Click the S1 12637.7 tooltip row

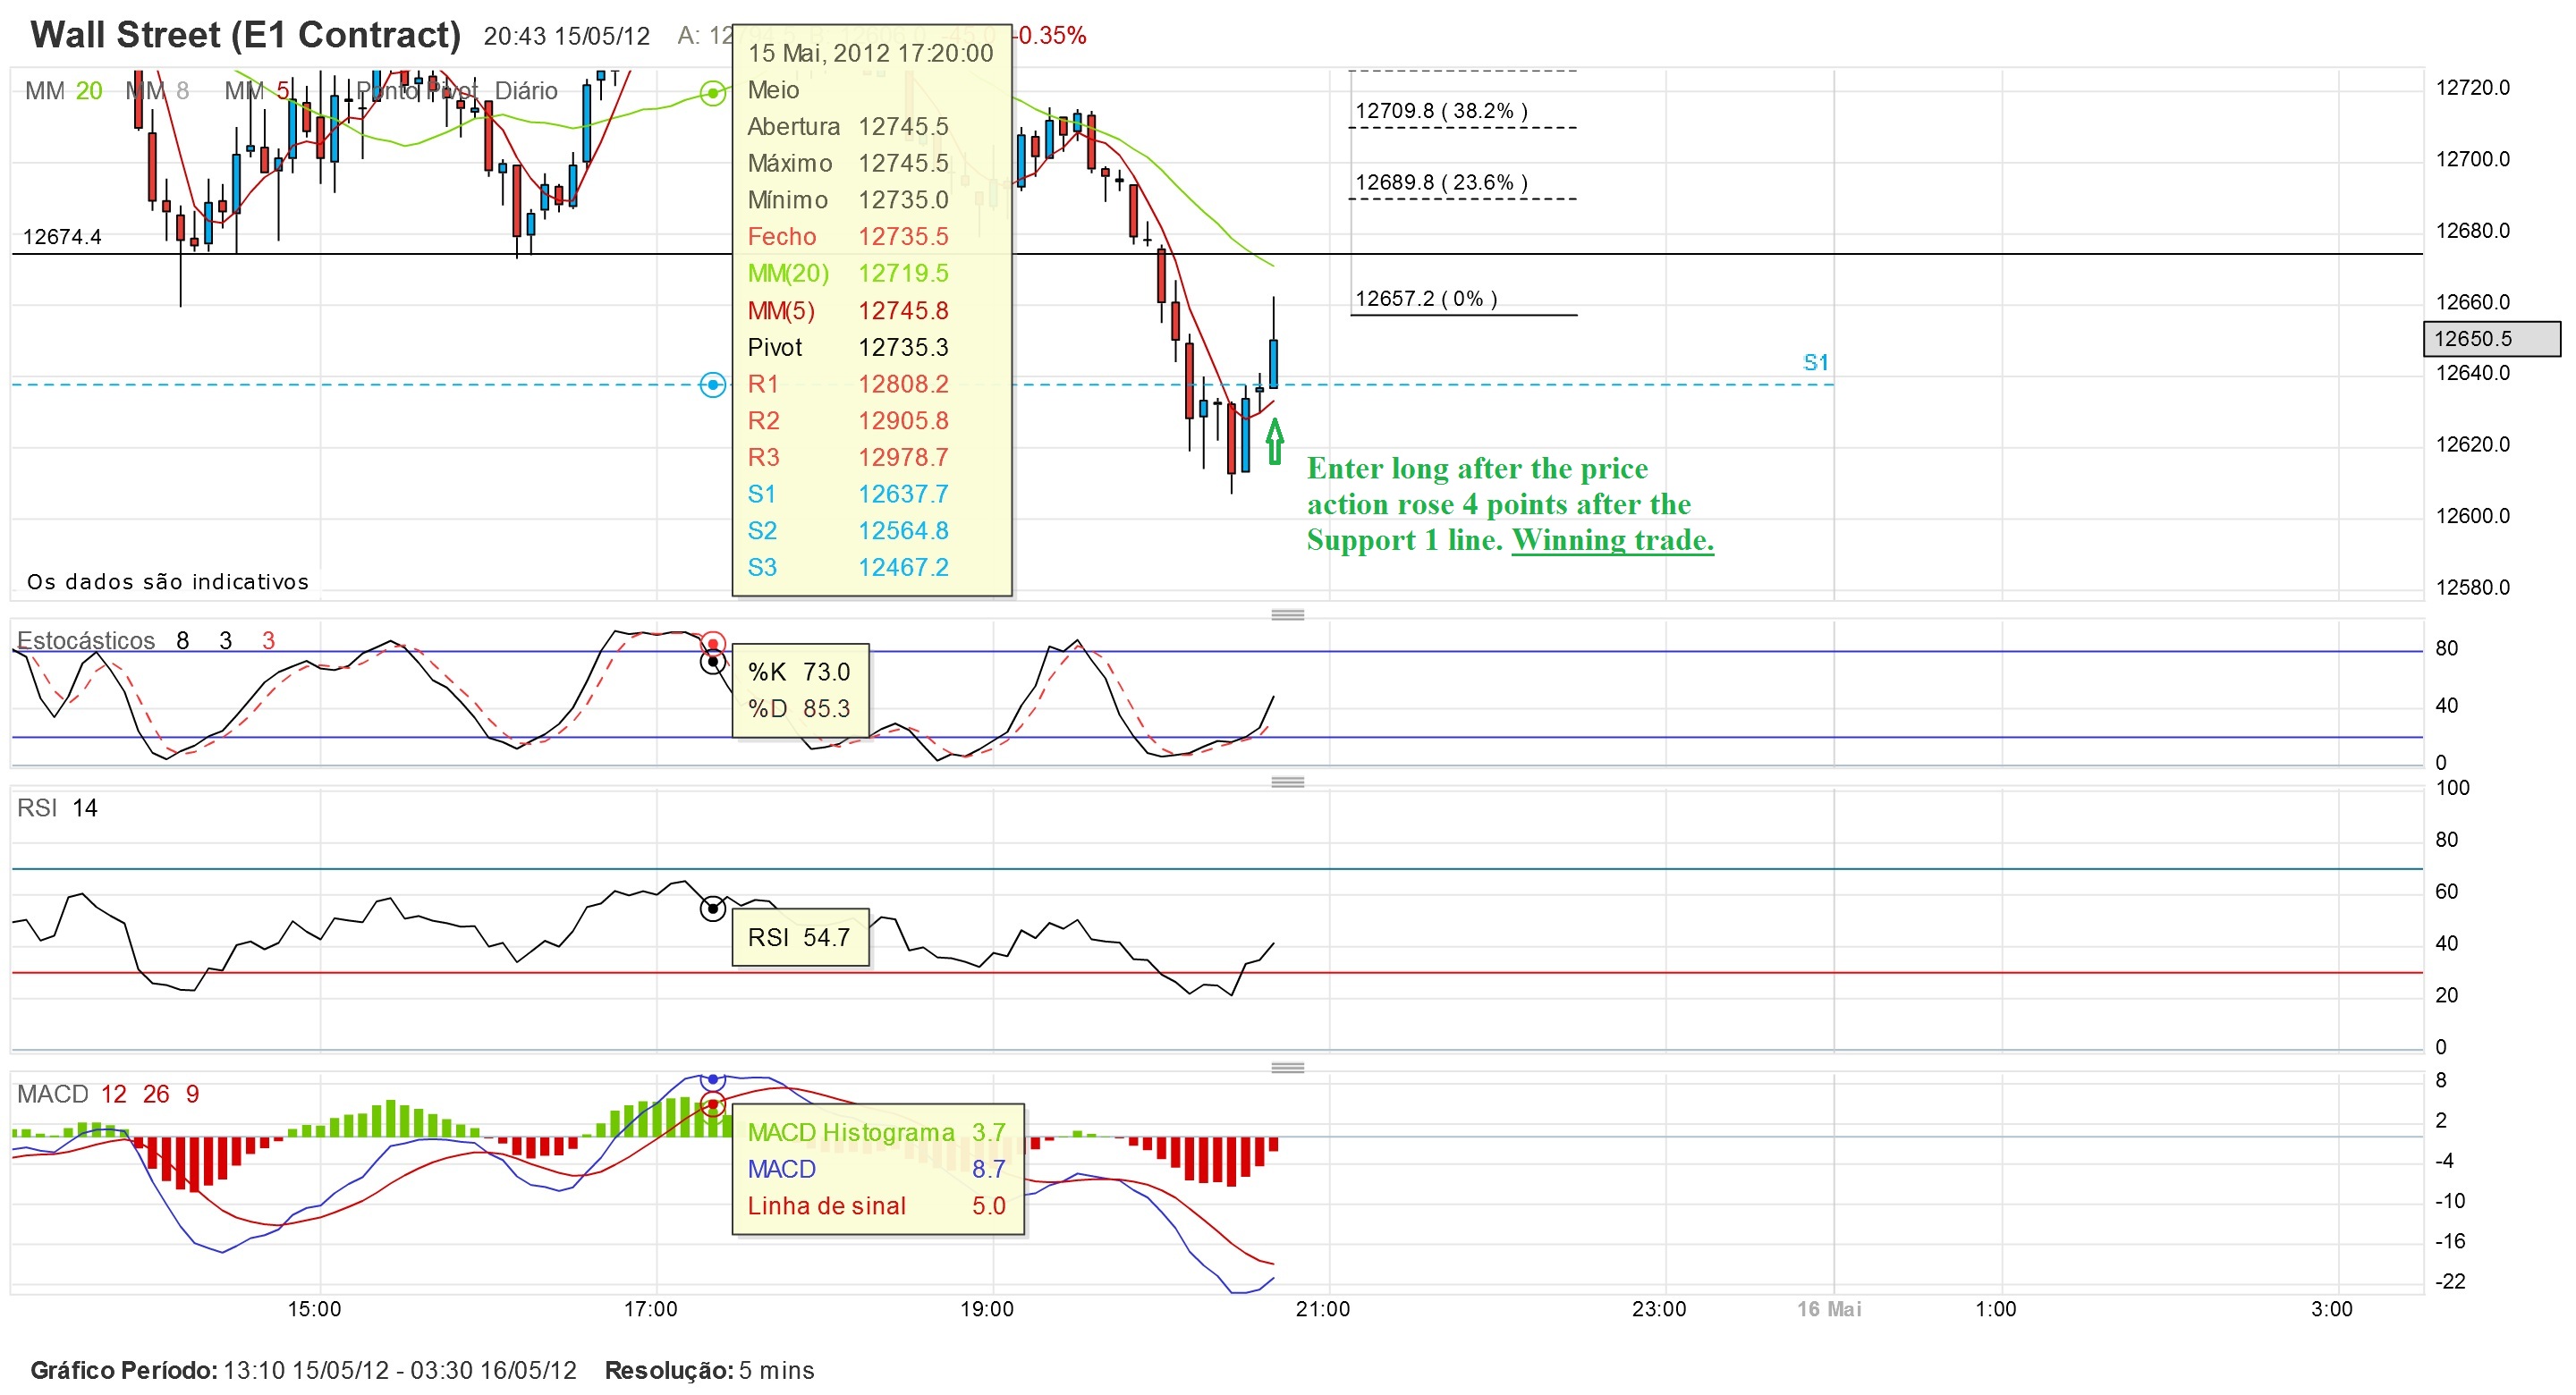(848, 494)
